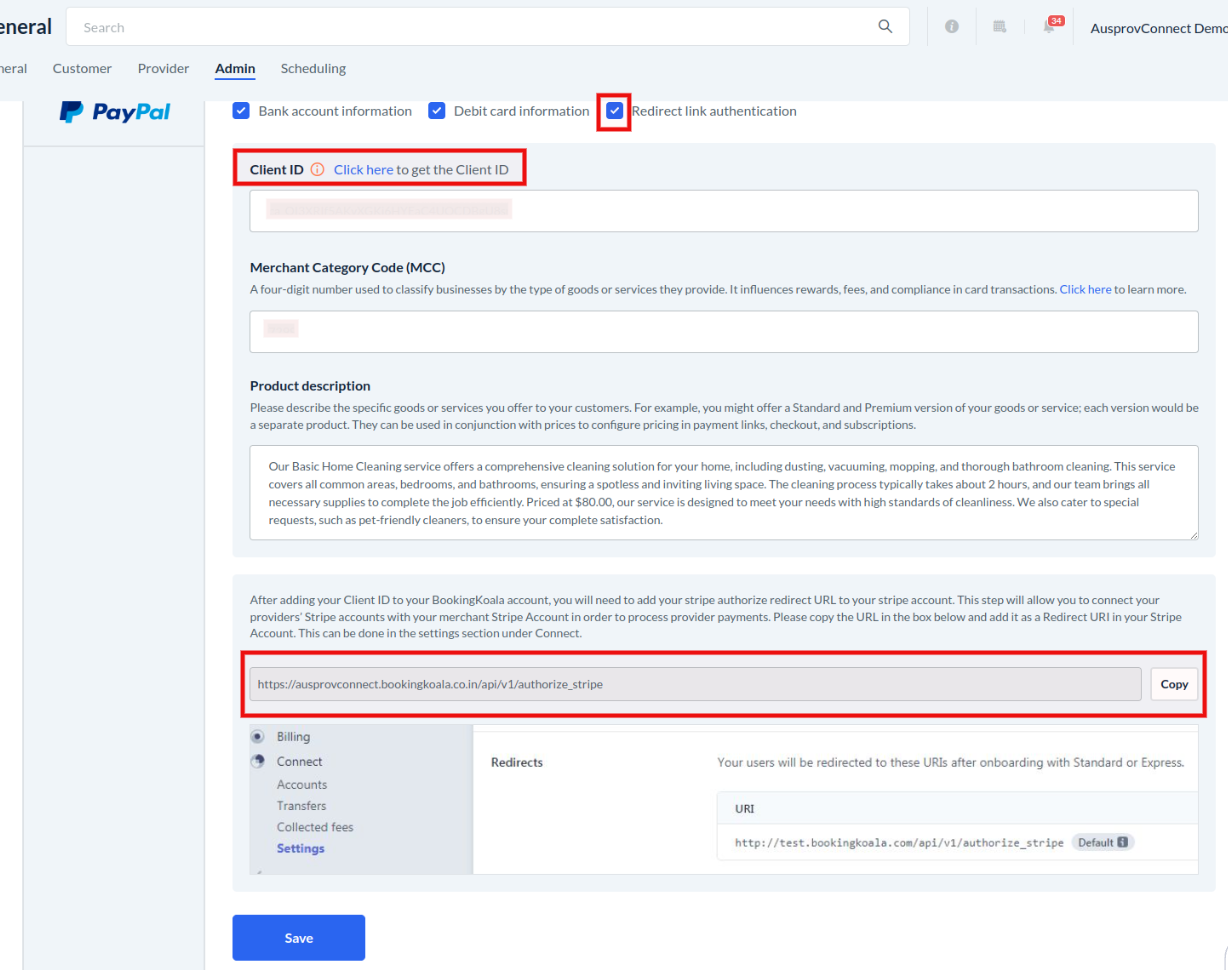Select the Admin tab
This screenshot has width=1228, height=970.
[235, 68]
